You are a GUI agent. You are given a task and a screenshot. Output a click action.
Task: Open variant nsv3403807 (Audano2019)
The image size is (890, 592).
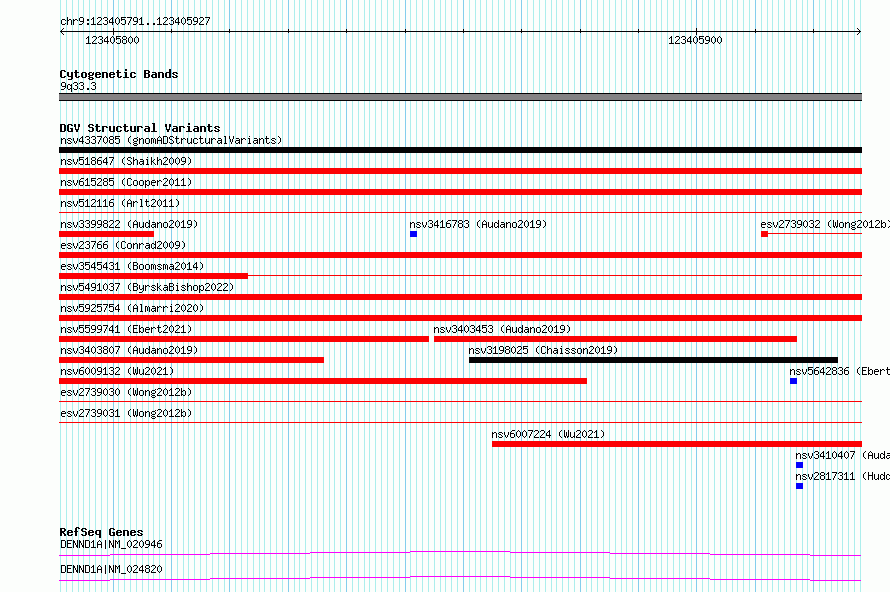point(129,350)
